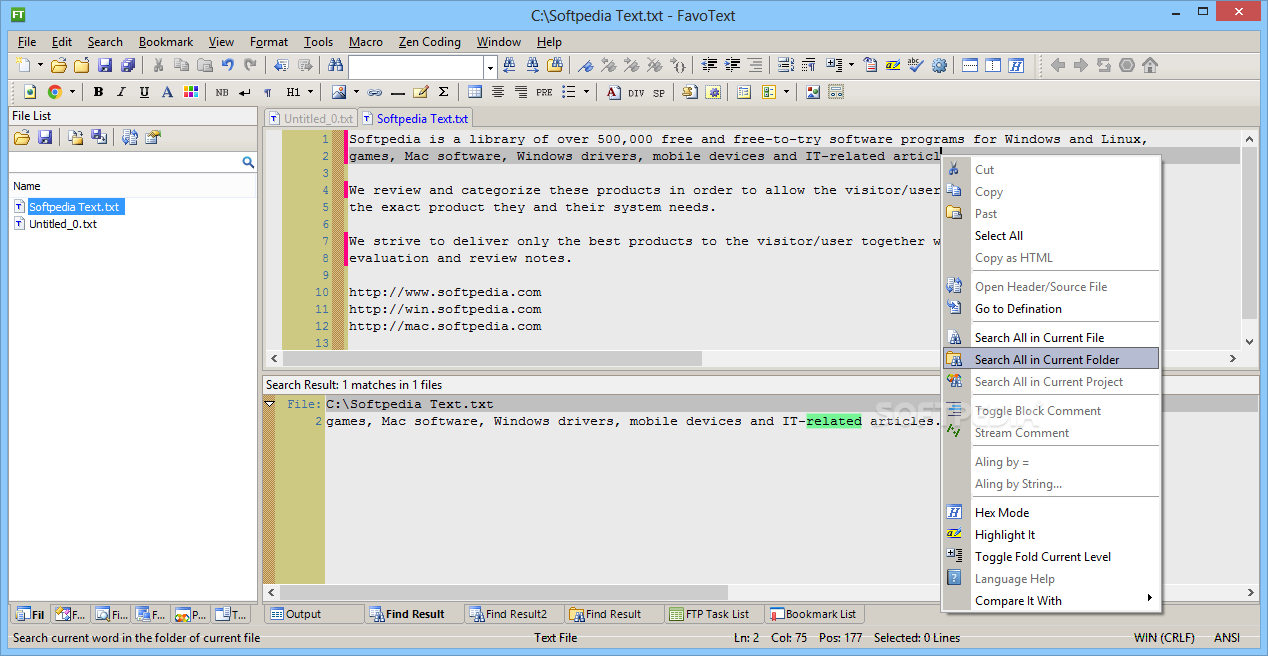This screenshot has height=656, width=1268.
Task: Expand the search text combo box arrow
Action: pyautogui.click(x=490, y=66)
